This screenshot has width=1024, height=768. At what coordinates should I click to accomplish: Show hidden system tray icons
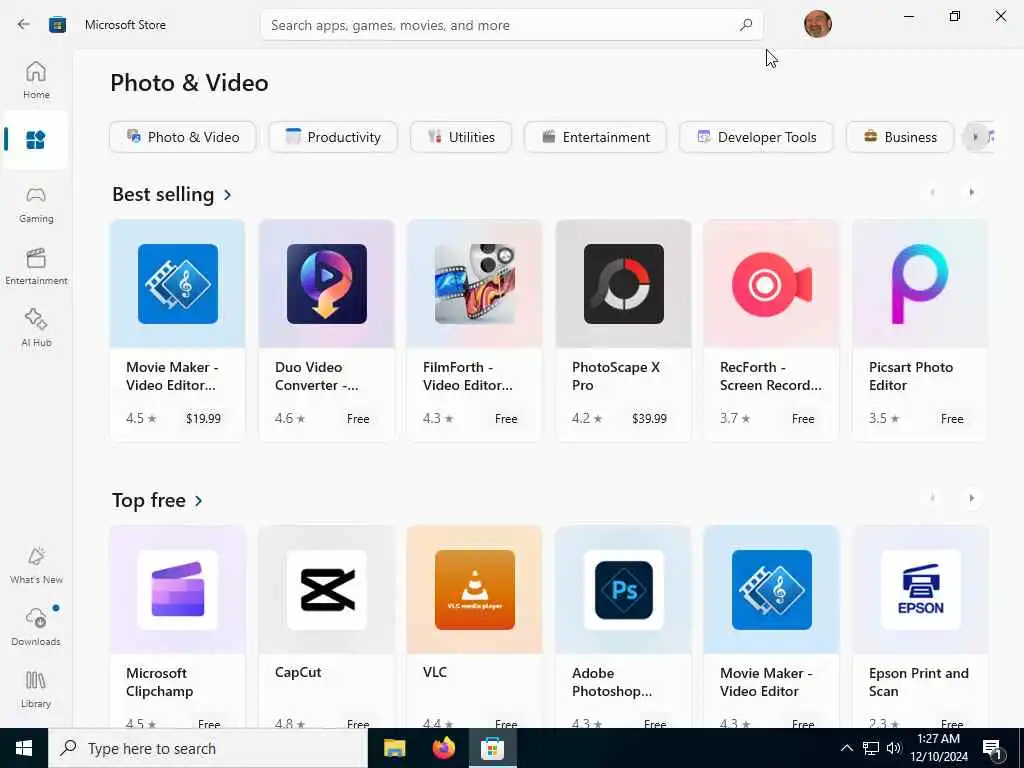click(846, 748)
